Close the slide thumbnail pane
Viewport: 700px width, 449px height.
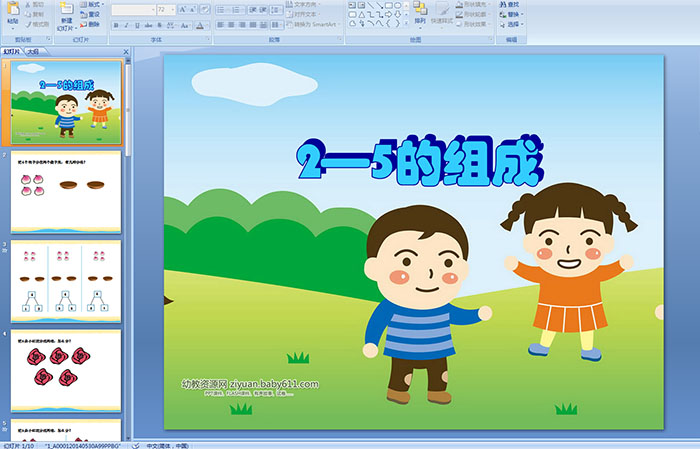[x=126, y=52]
